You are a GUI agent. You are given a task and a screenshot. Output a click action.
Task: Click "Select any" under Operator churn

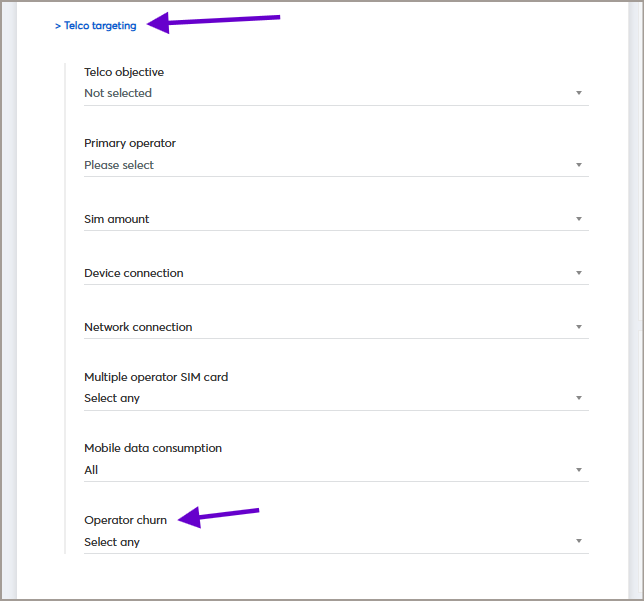[112, 542]
